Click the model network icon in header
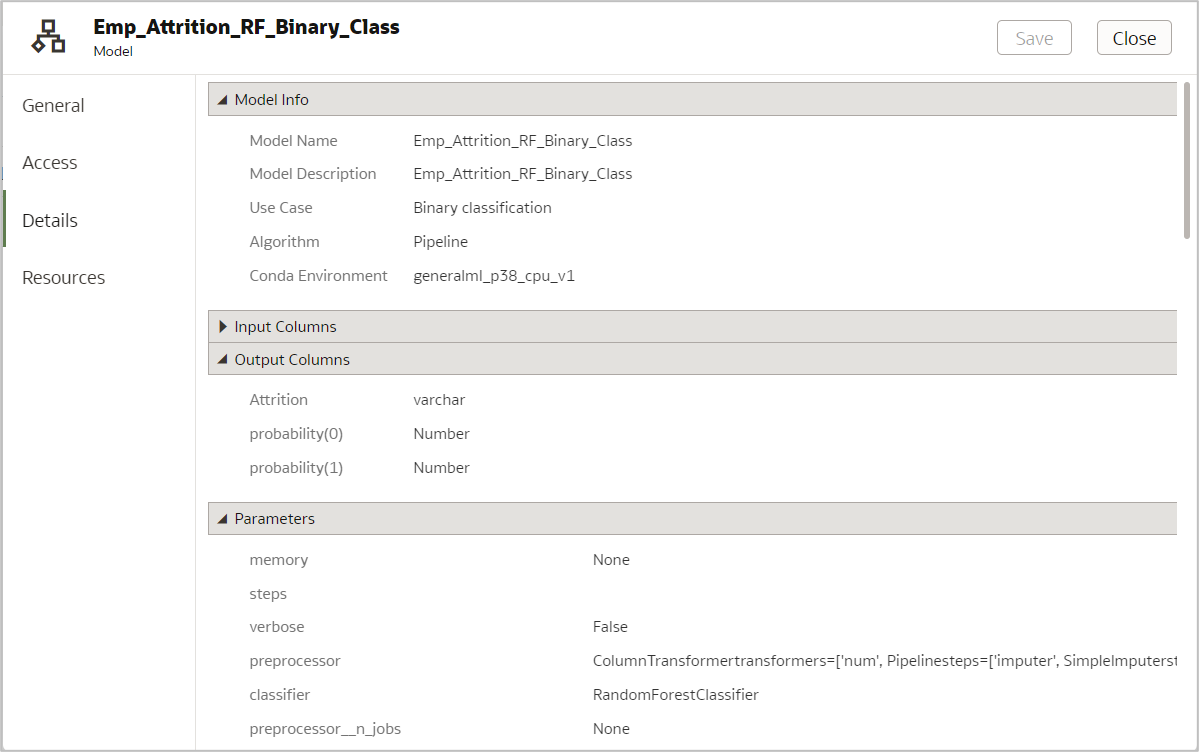 (48, 37)
